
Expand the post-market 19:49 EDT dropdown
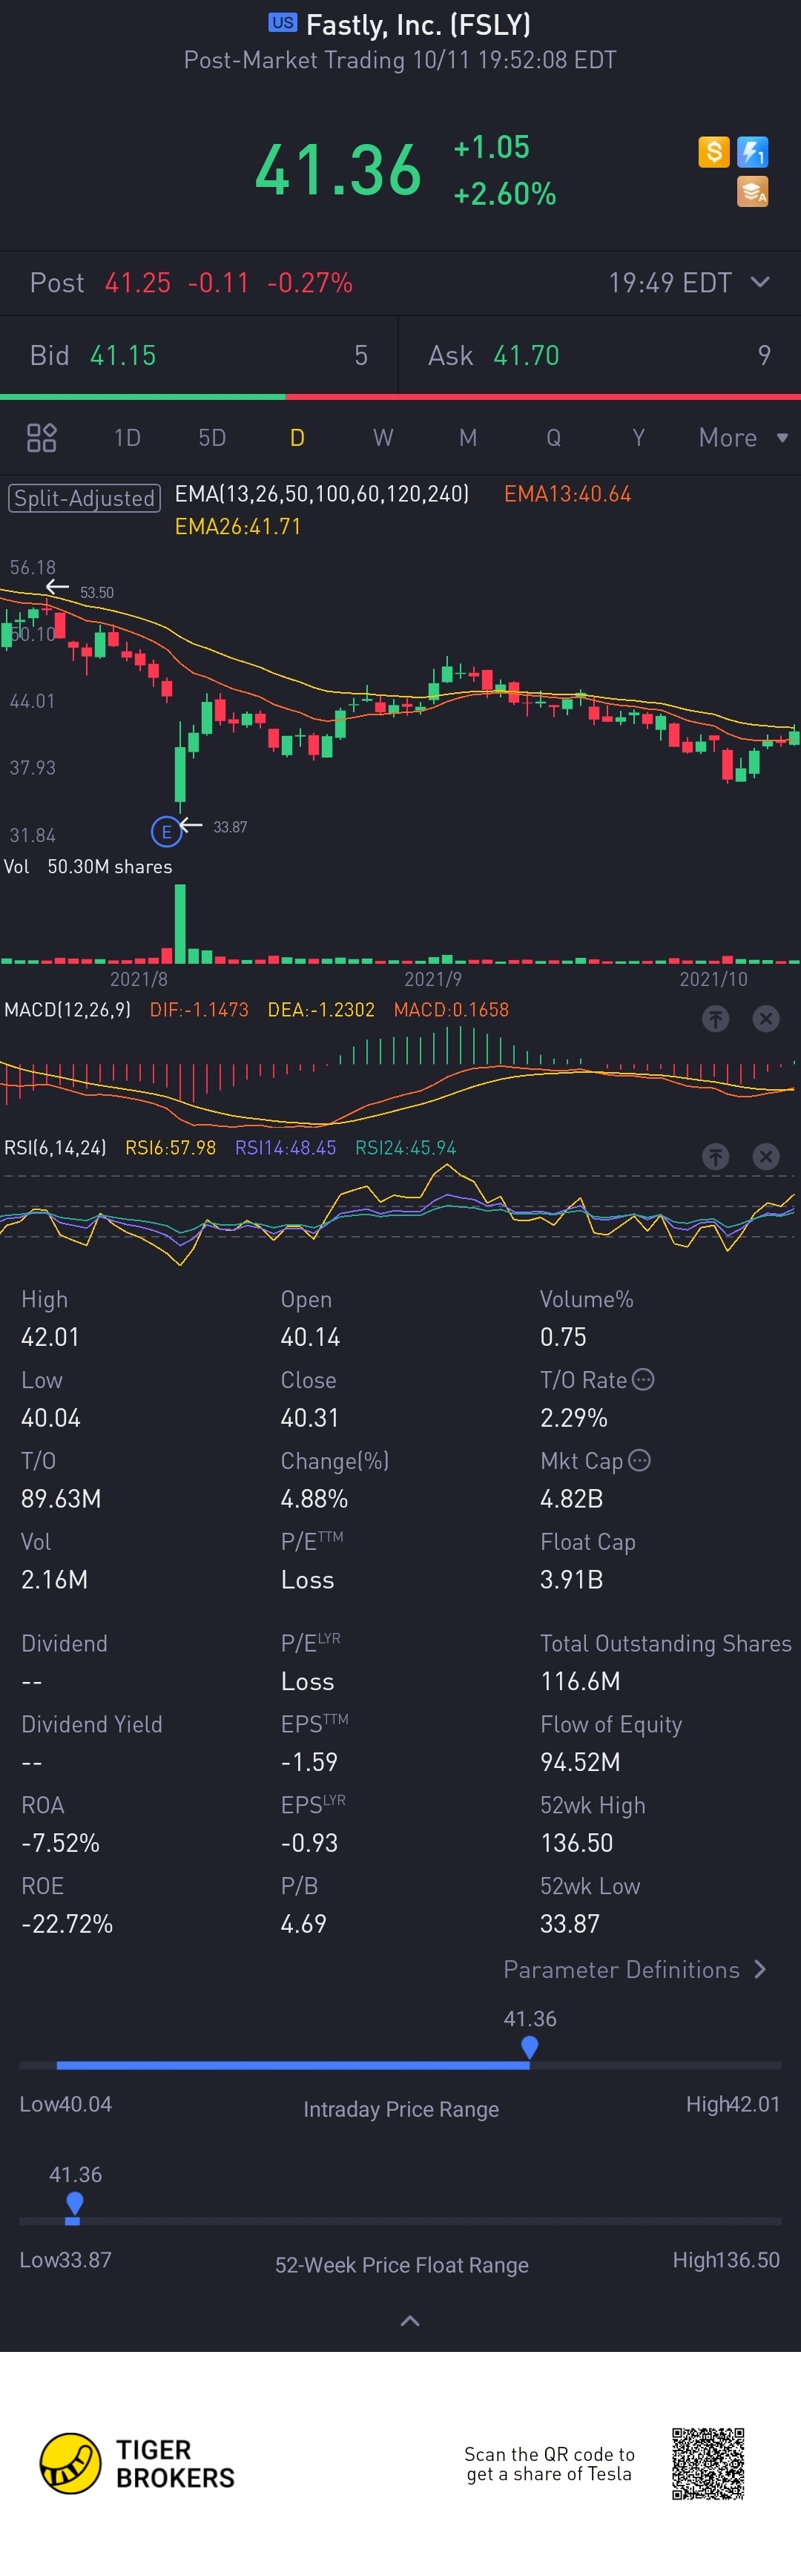[760, 282]
